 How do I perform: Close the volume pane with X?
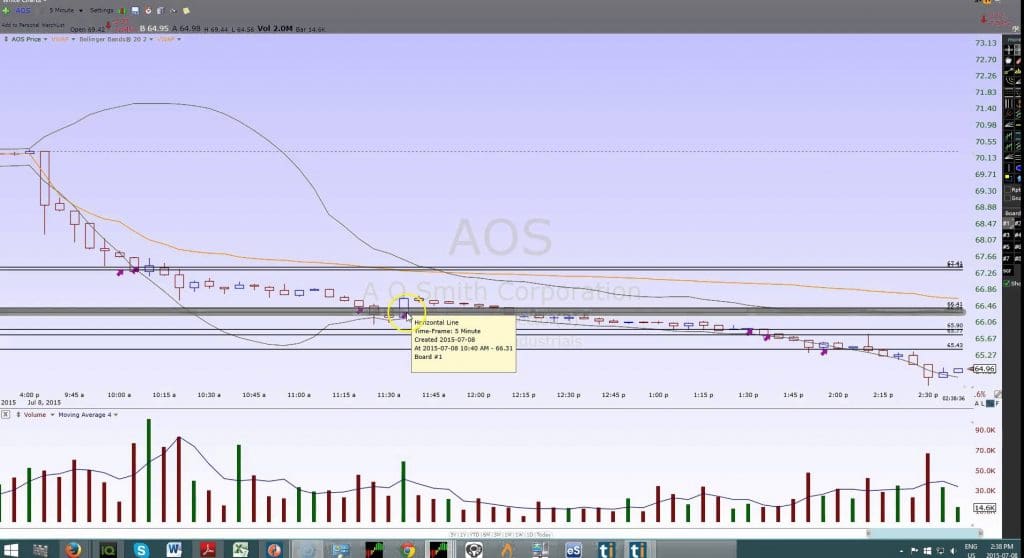(x=5, y=414)
